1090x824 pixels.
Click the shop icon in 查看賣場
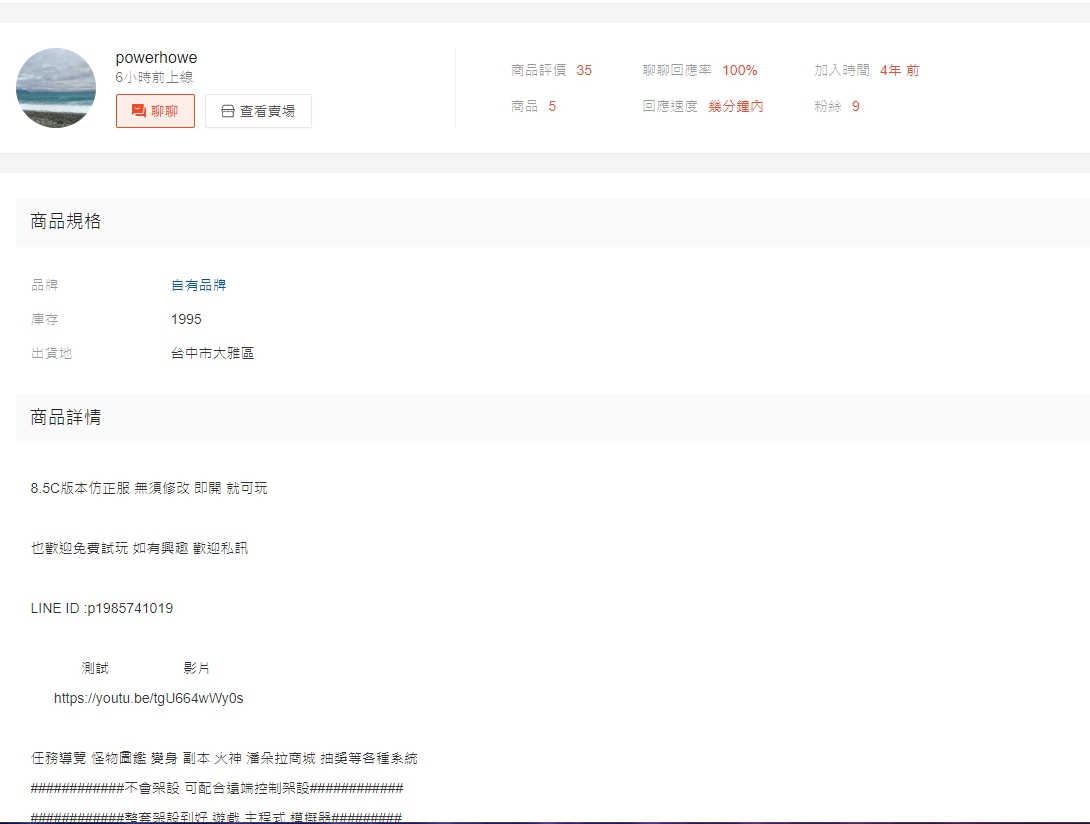[x=227, y=111]
